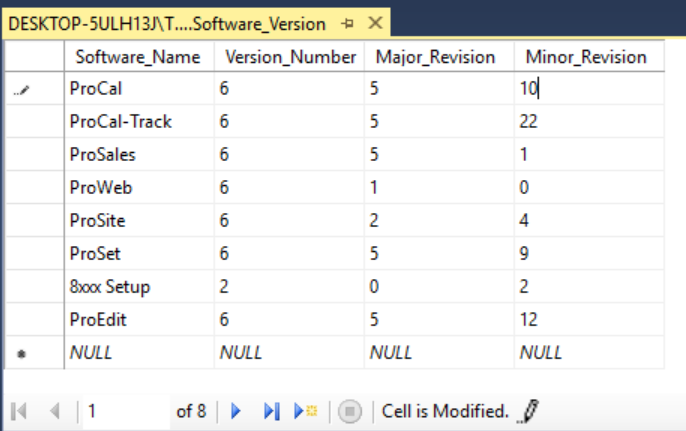Edit ProCal Minor_Revision cell showing 10
Viewport: 686px width, 431px height.
click(x=589, y=88)
